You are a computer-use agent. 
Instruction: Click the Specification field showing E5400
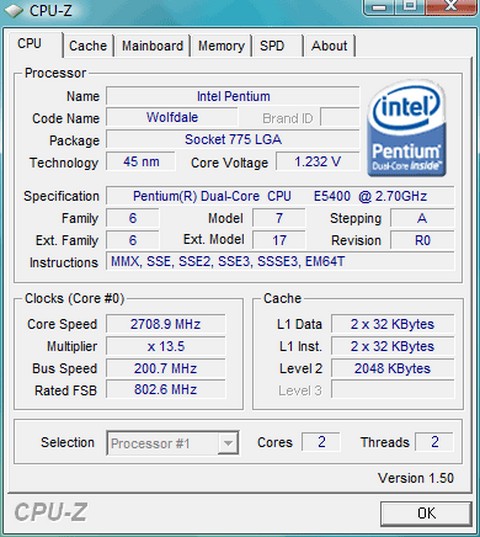[x=280, y=196]
